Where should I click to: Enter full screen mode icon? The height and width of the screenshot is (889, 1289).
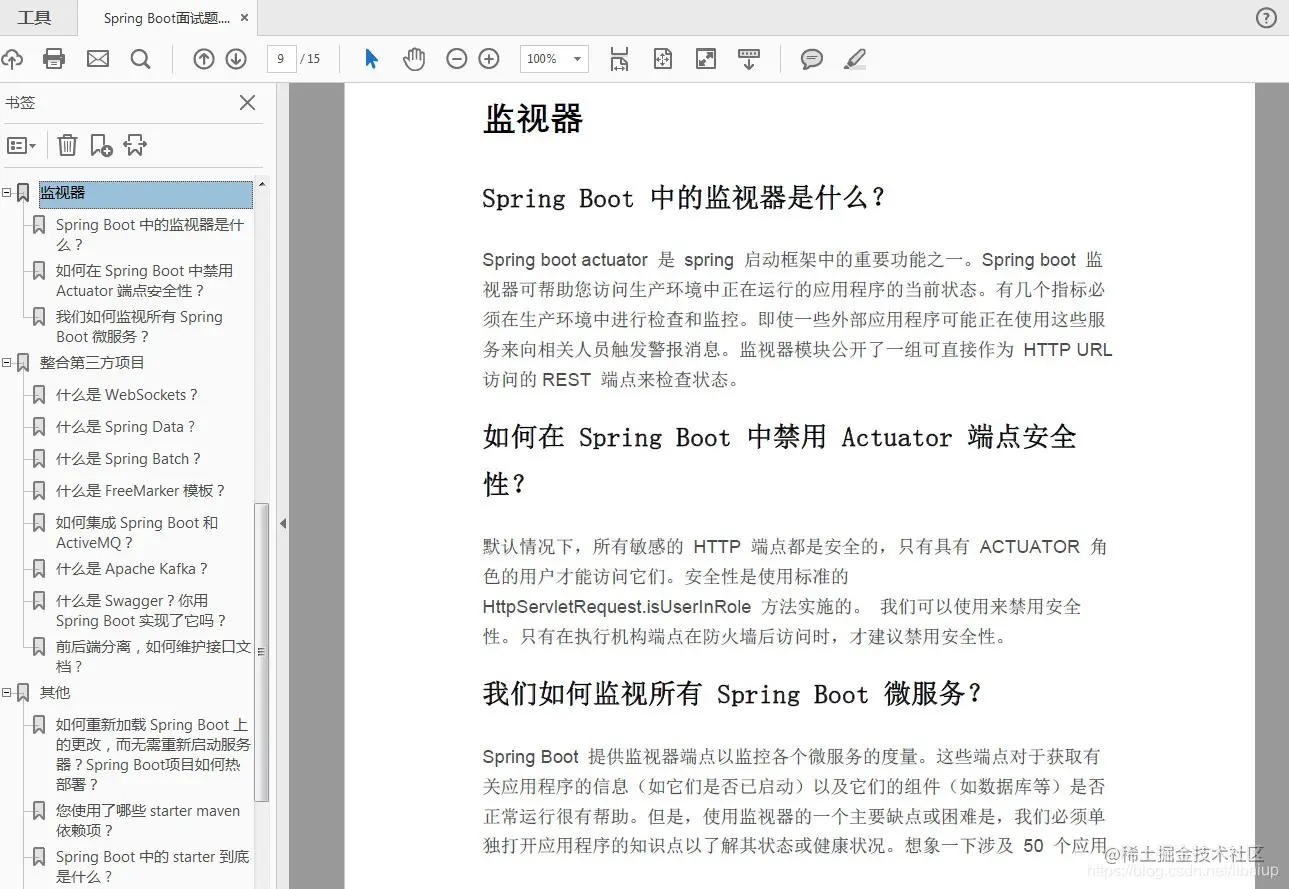[706, 59]
